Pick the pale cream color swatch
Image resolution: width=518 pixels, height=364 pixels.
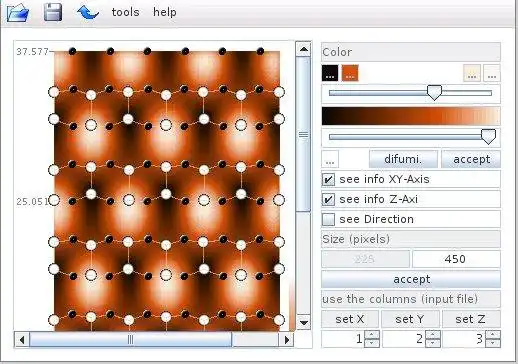[472, 73]
